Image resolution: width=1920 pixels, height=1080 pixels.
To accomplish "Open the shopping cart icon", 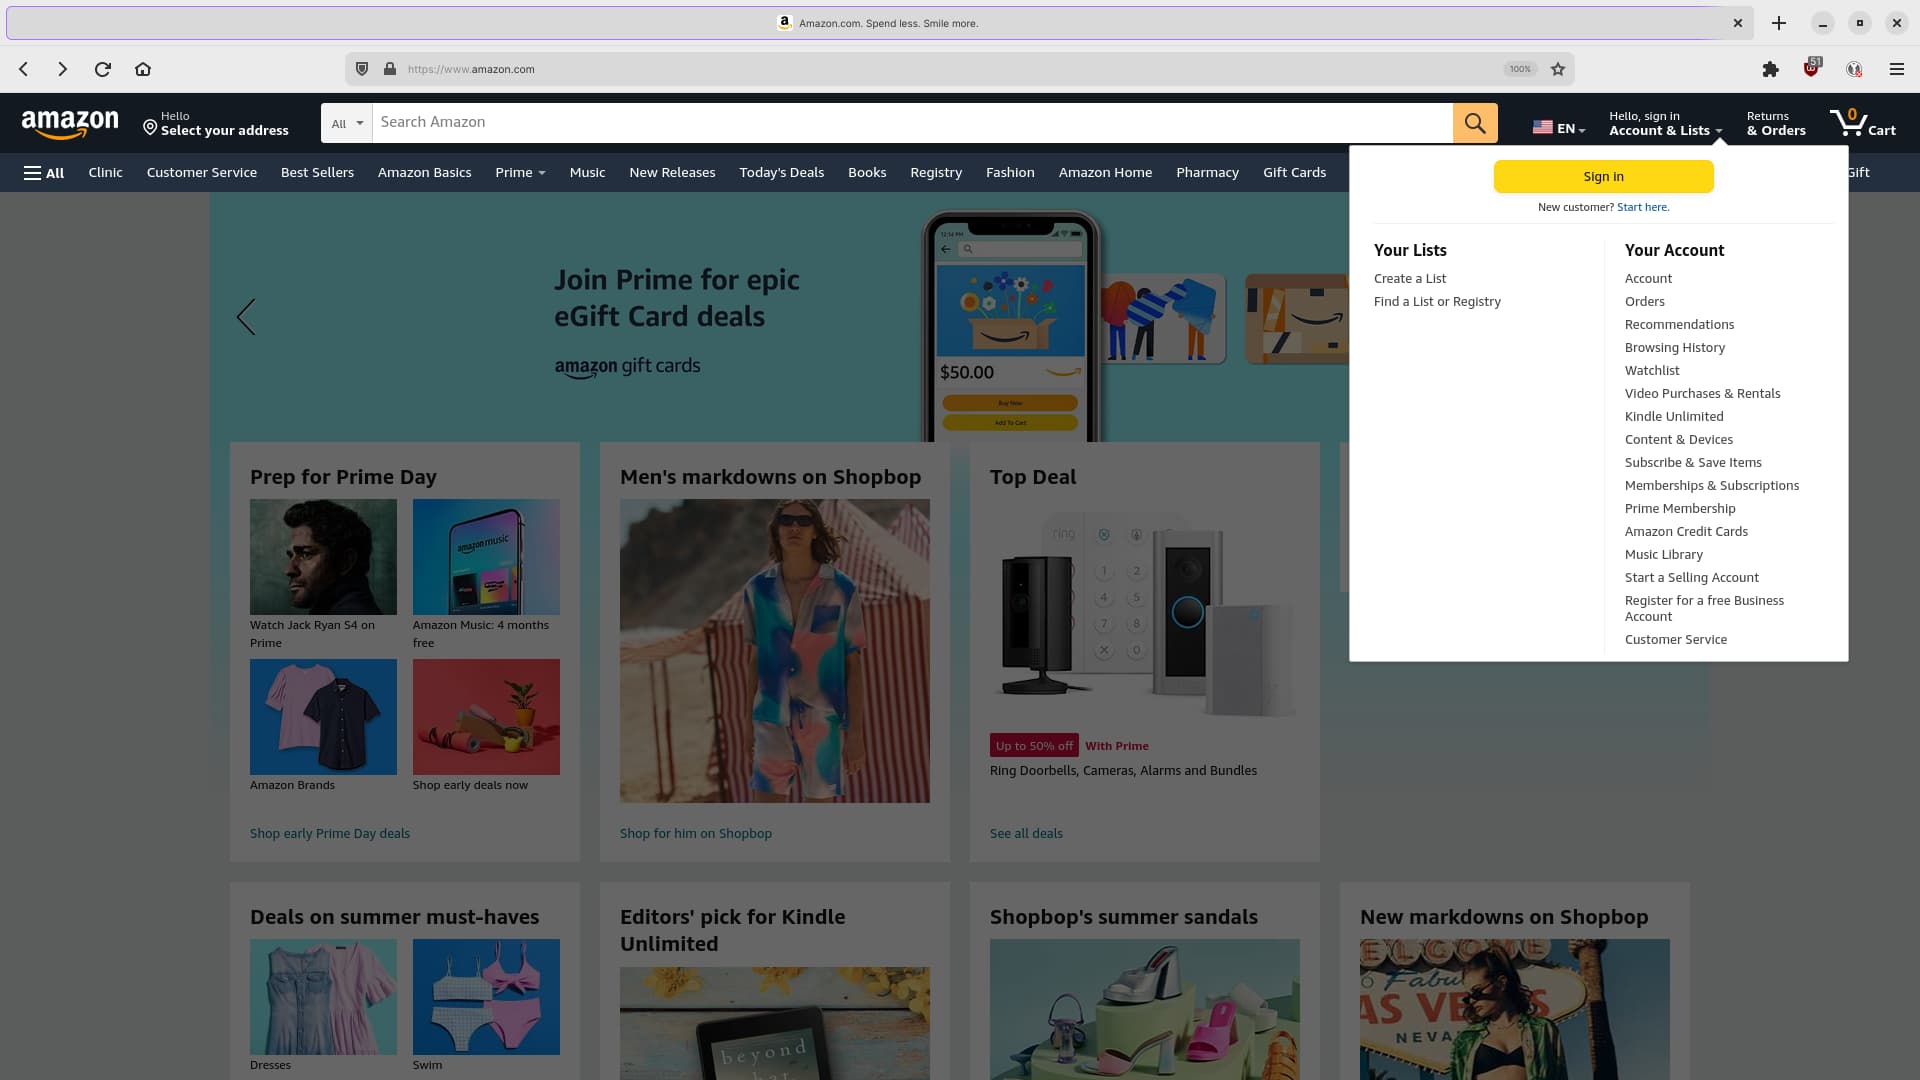I will pos(1862,123).
